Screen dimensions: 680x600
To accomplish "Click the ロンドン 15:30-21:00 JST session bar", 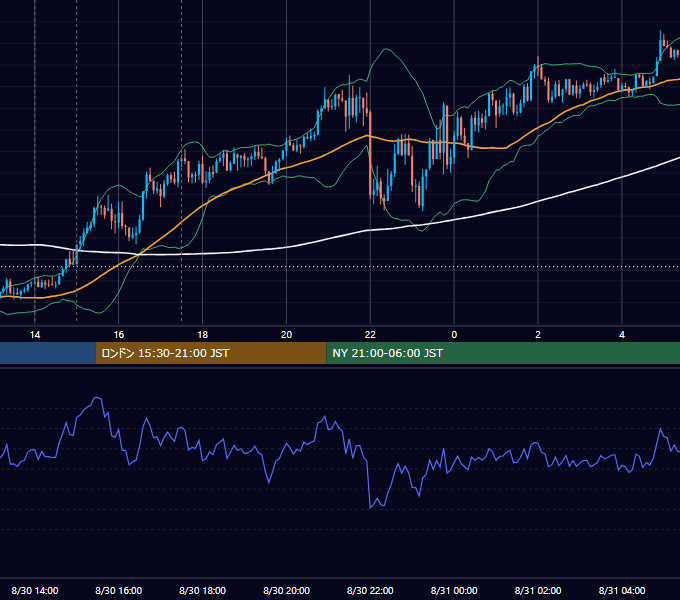I will click(211, 353).
